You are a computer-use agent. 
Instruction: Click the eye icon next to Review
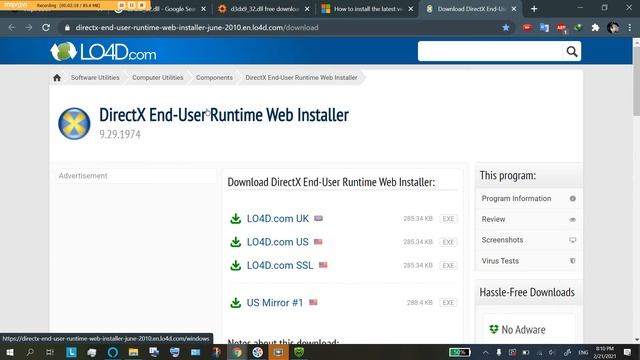point(573,220)
